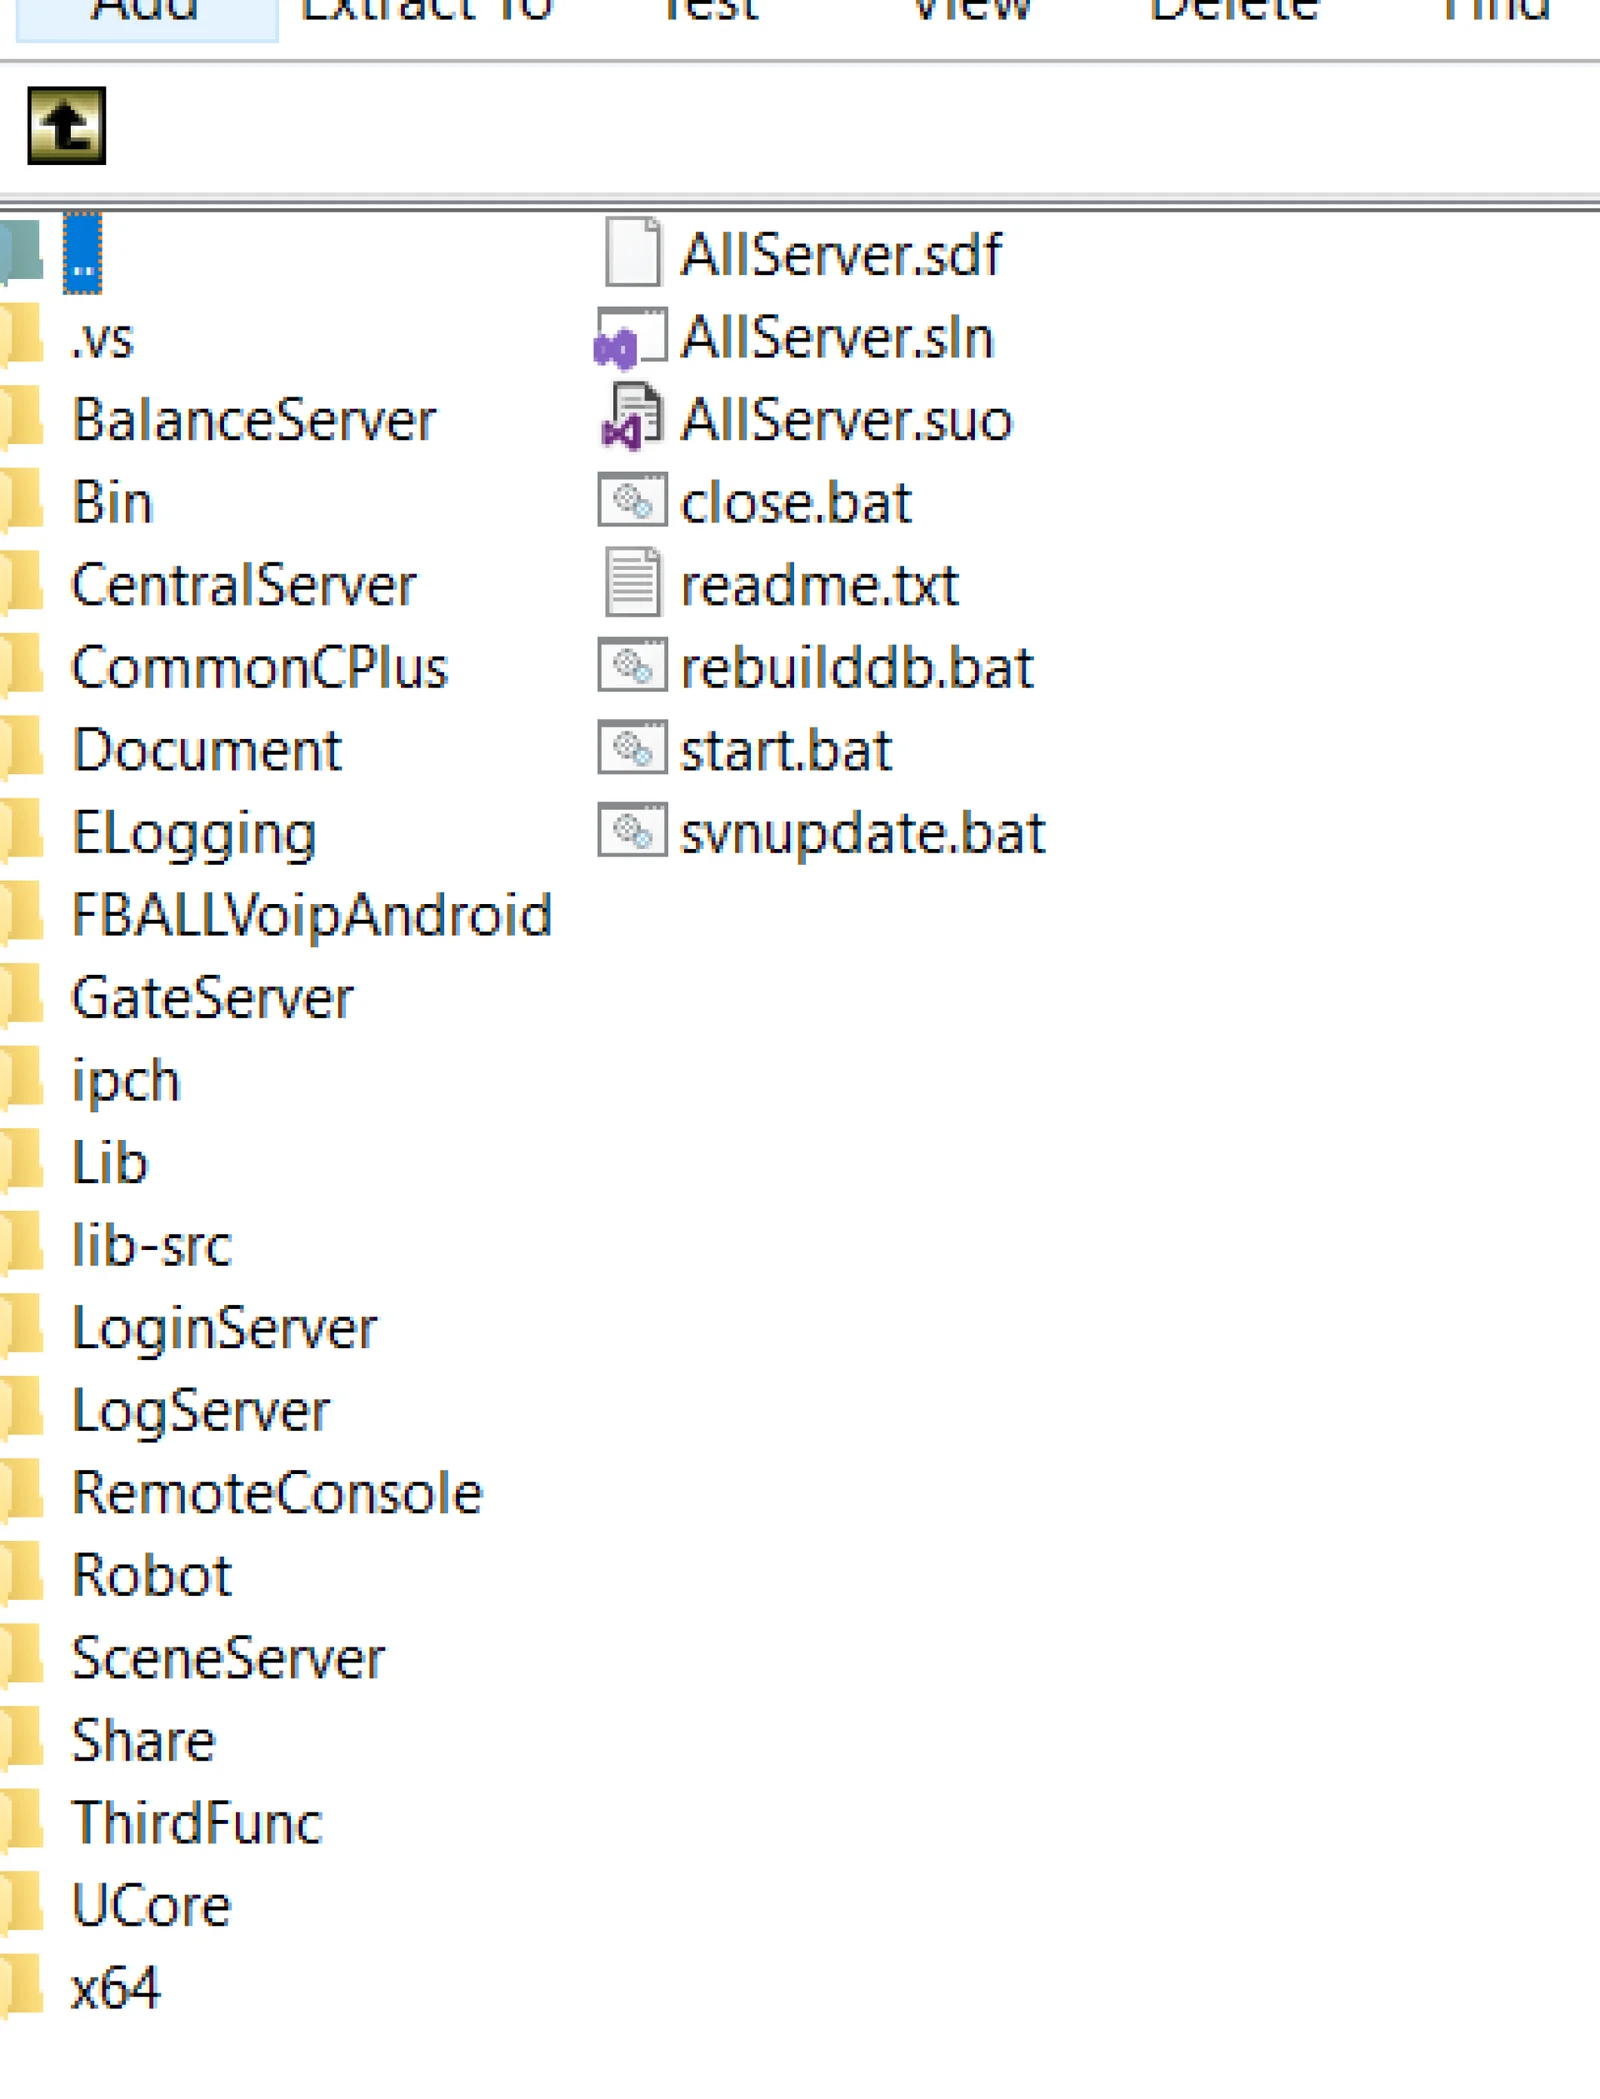Click the rebuilddb.bat batch file icon
Viewport: 1600px width, 2099px height.
632,666
